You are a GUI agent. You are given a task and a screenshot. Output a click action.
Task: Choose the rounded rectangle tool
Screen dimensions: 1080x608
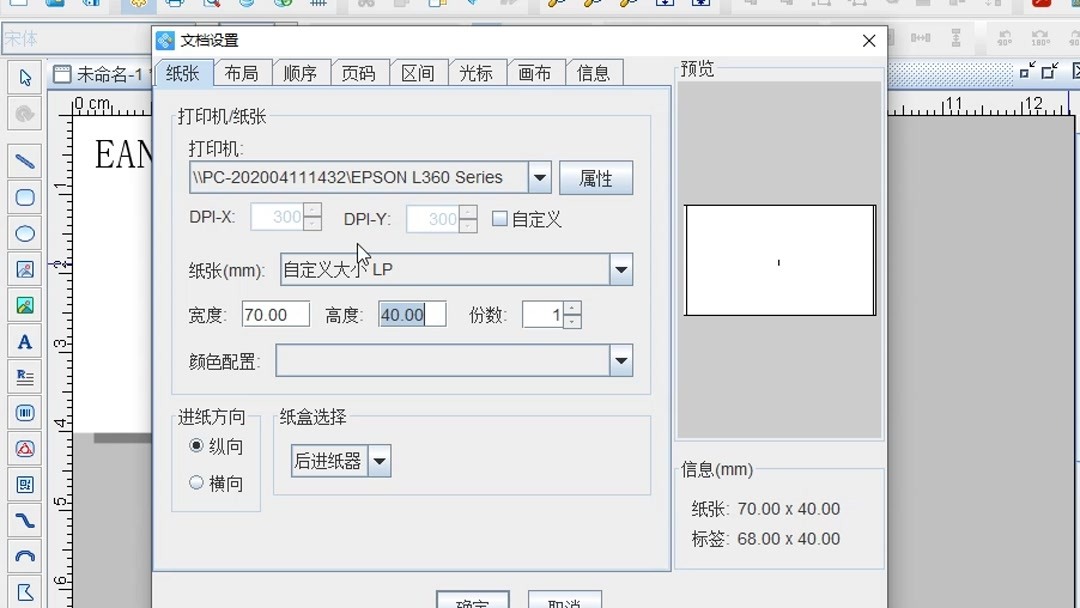[24, 197]
